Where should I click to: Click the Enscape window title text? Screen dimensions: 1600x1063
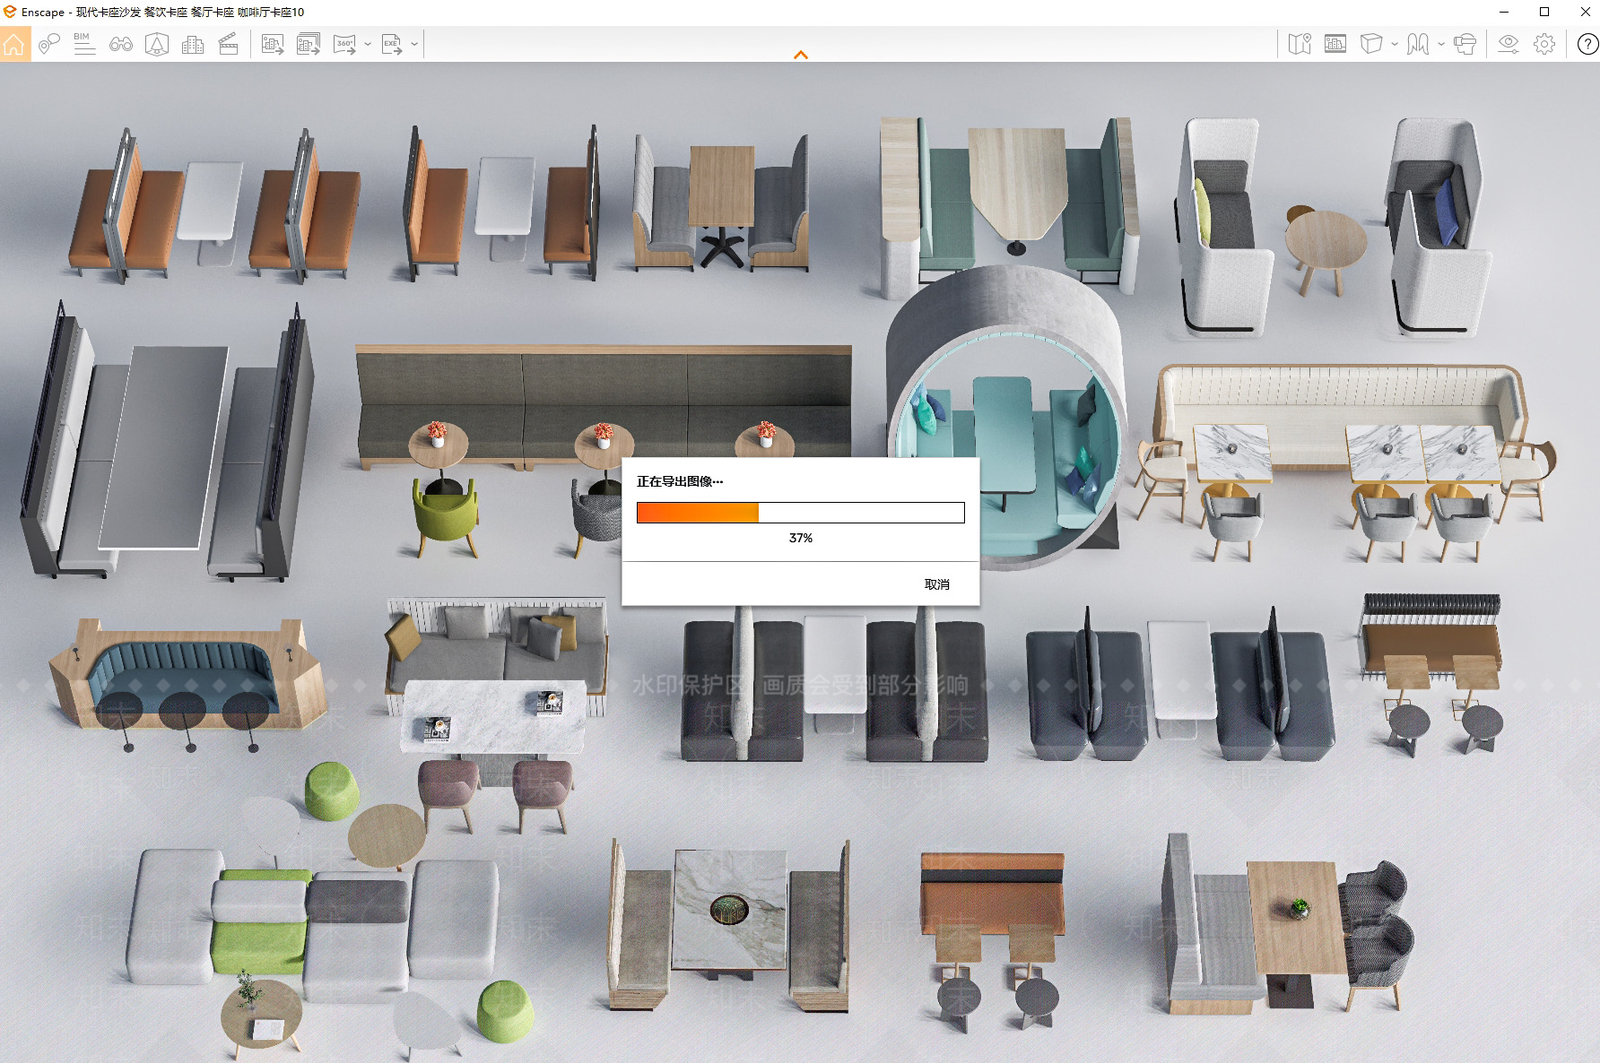coord(163,12)
